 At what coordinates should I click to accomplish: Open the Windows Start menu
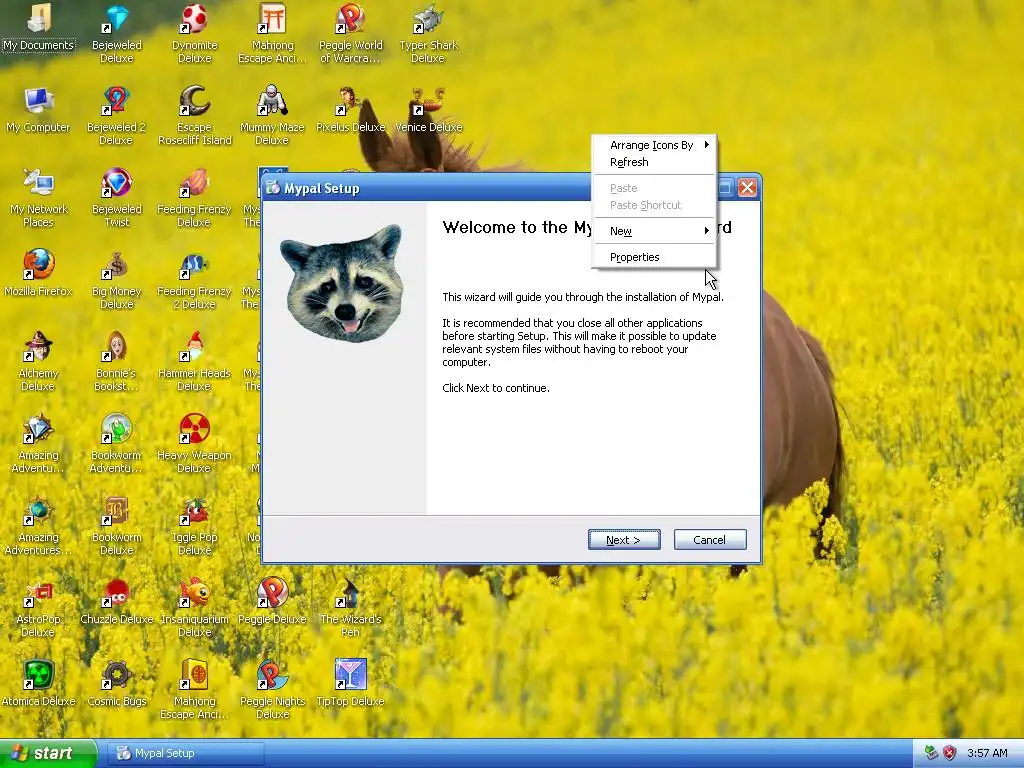[x=48, y=753]
